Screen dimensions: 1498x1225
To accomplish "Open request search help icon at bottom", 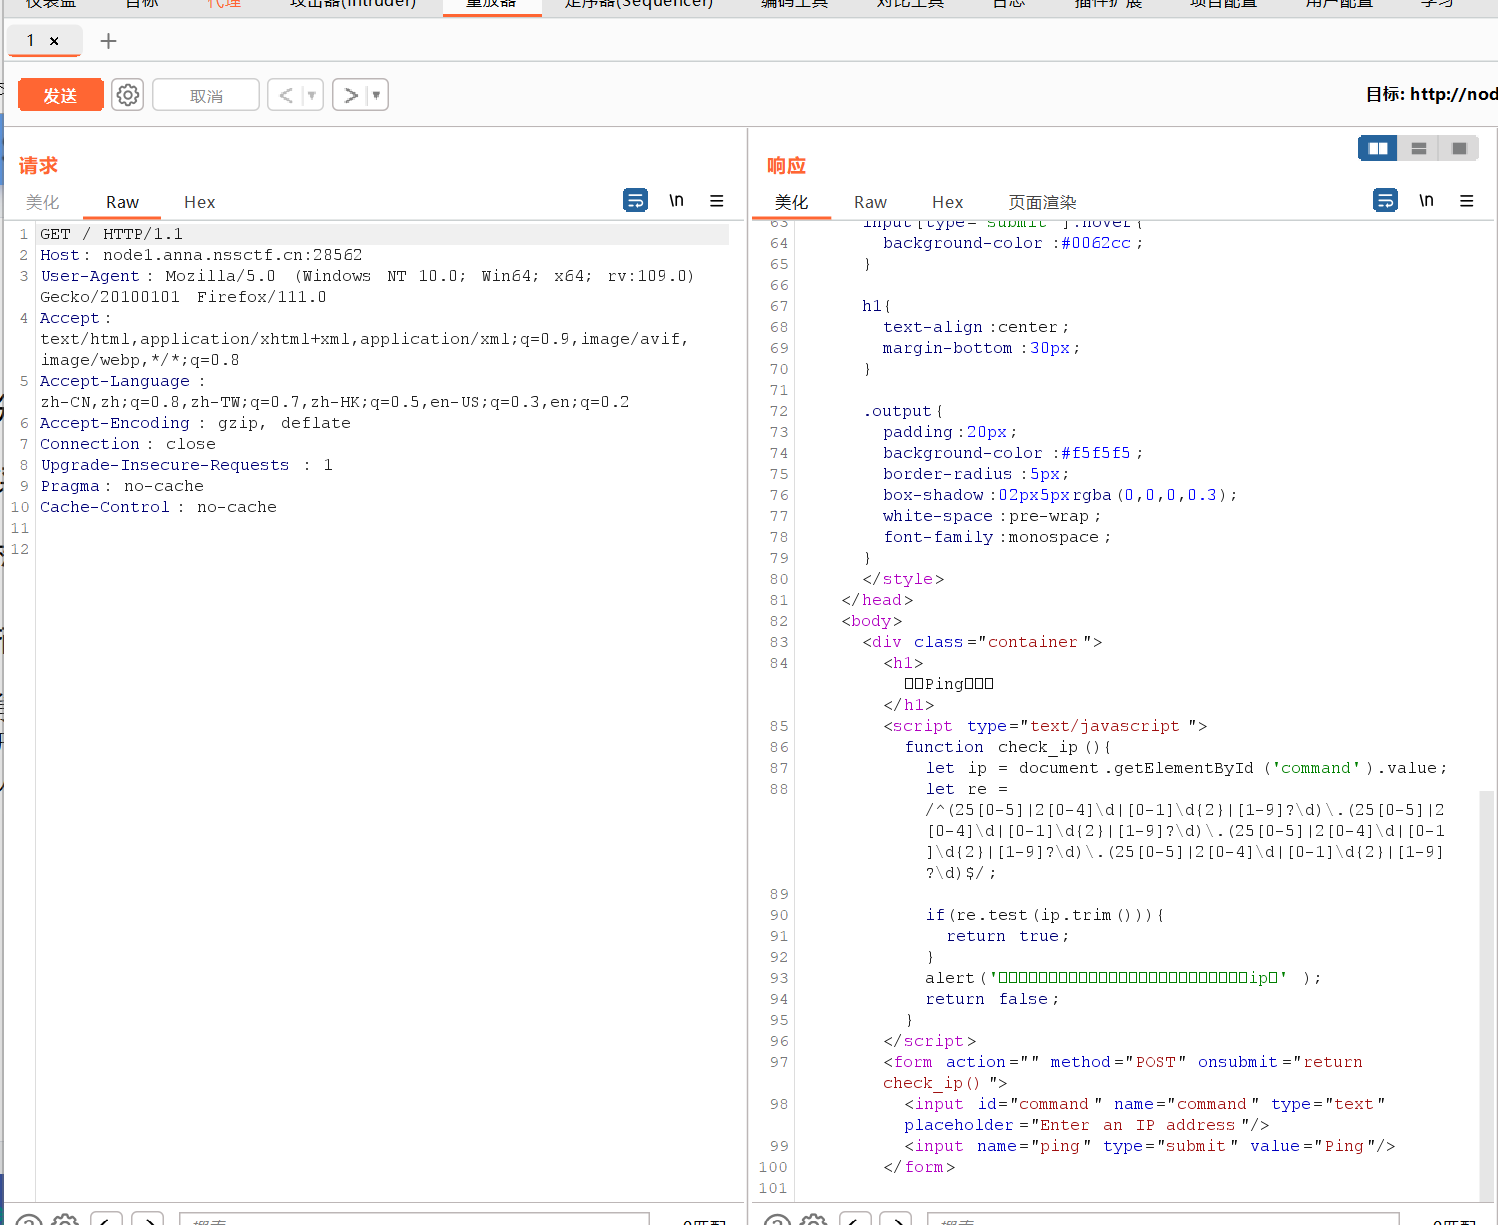I will pos(30,1220).
